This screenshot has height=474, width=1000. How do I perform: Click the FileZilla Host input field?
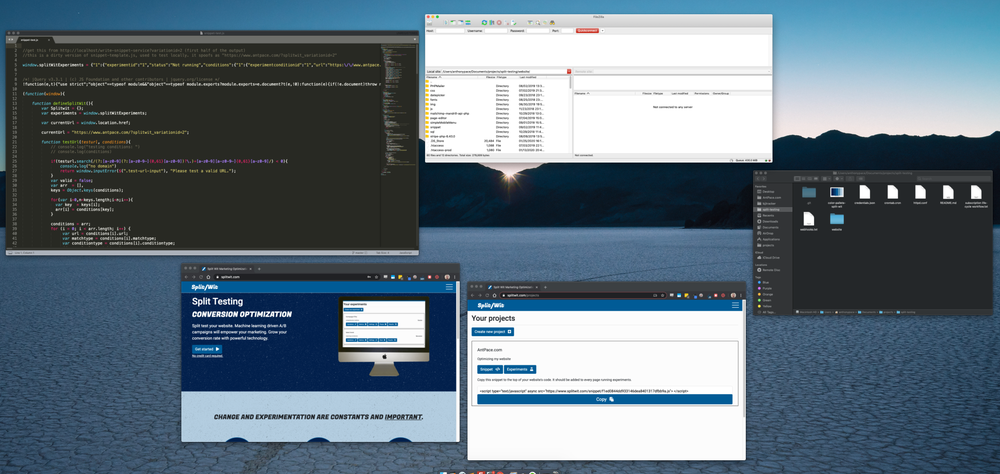[x=450, y=31]
